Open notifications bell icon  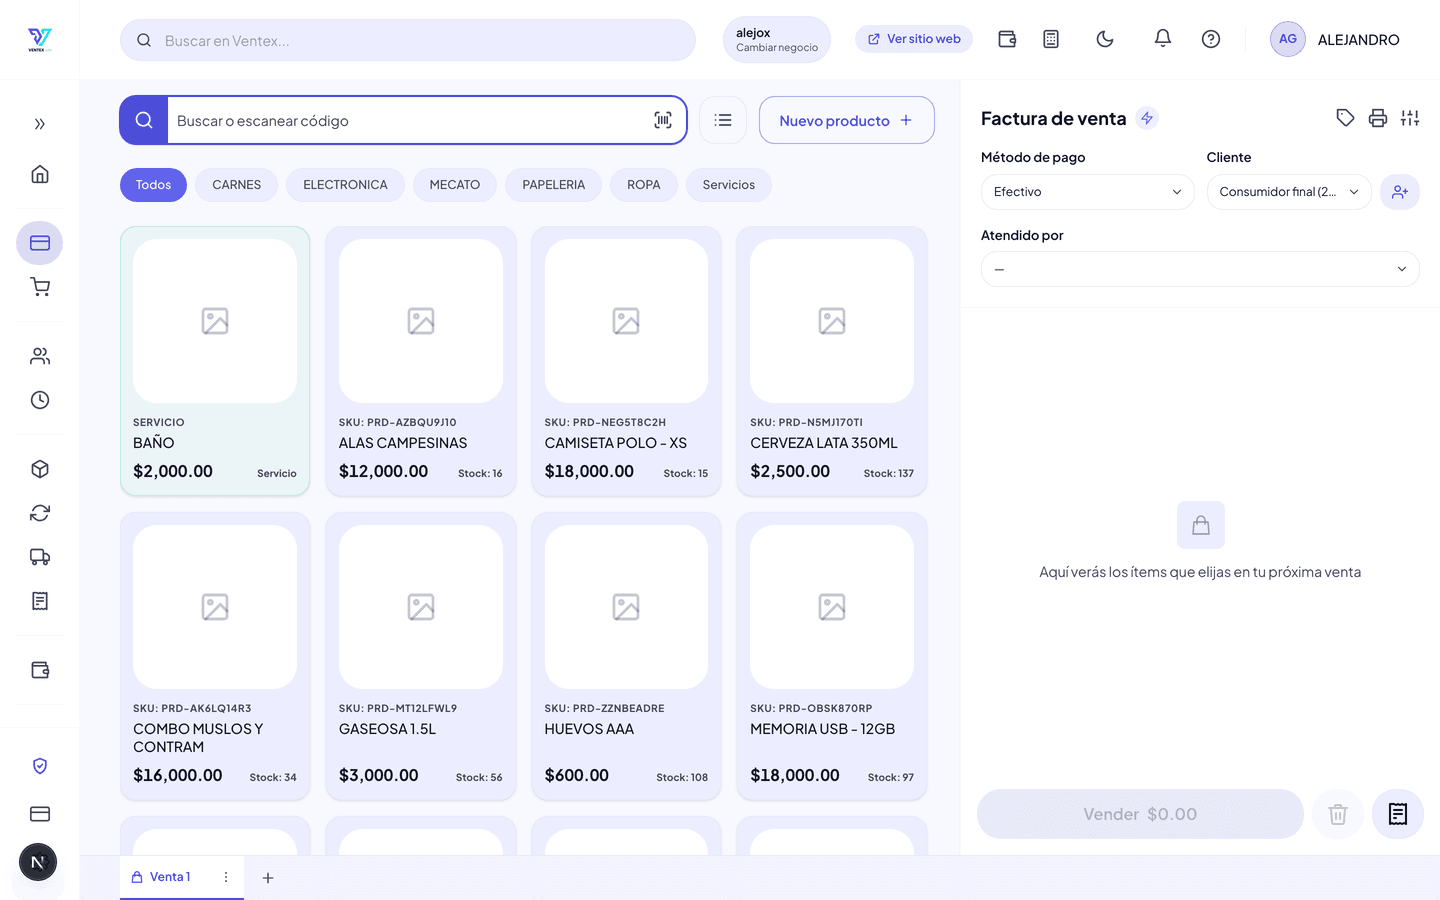tap(1163, 38)
